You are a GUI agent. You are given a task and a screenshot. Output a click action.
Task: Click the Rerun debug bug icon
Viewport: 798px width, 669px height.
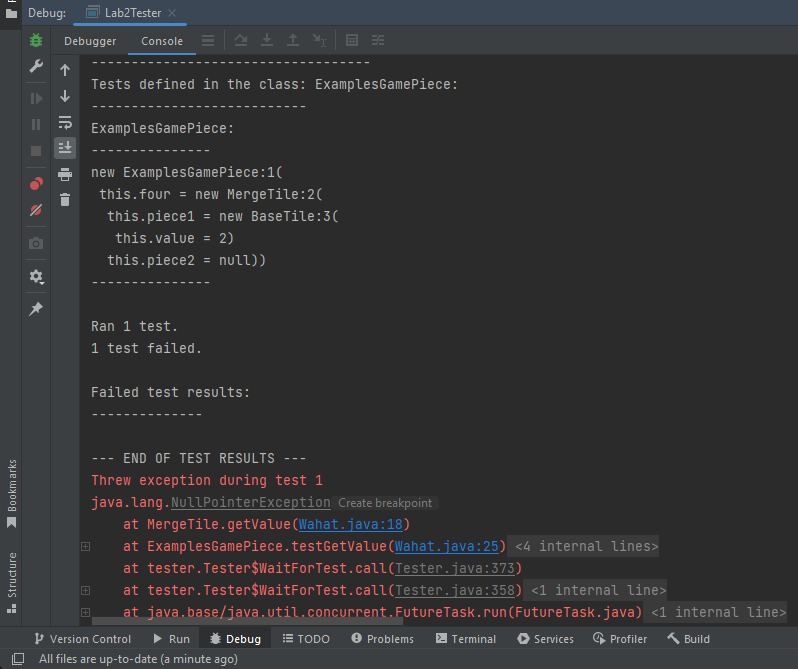click(36, 41)
